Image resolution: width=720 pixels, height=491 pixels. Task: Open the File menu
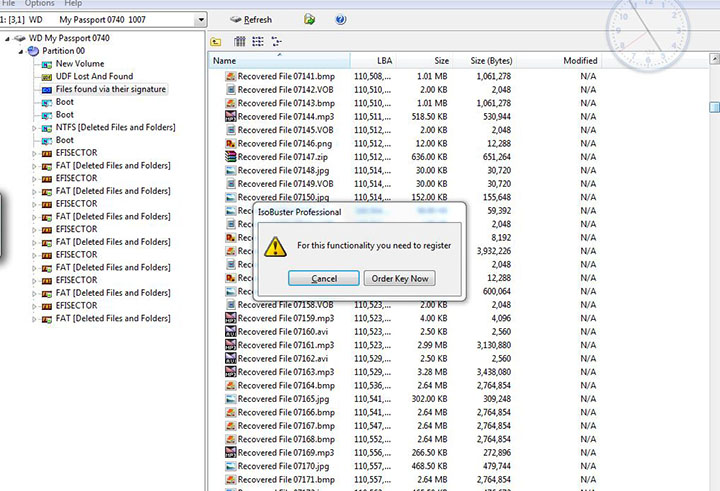pyautogui.click(x=8, y=3)
